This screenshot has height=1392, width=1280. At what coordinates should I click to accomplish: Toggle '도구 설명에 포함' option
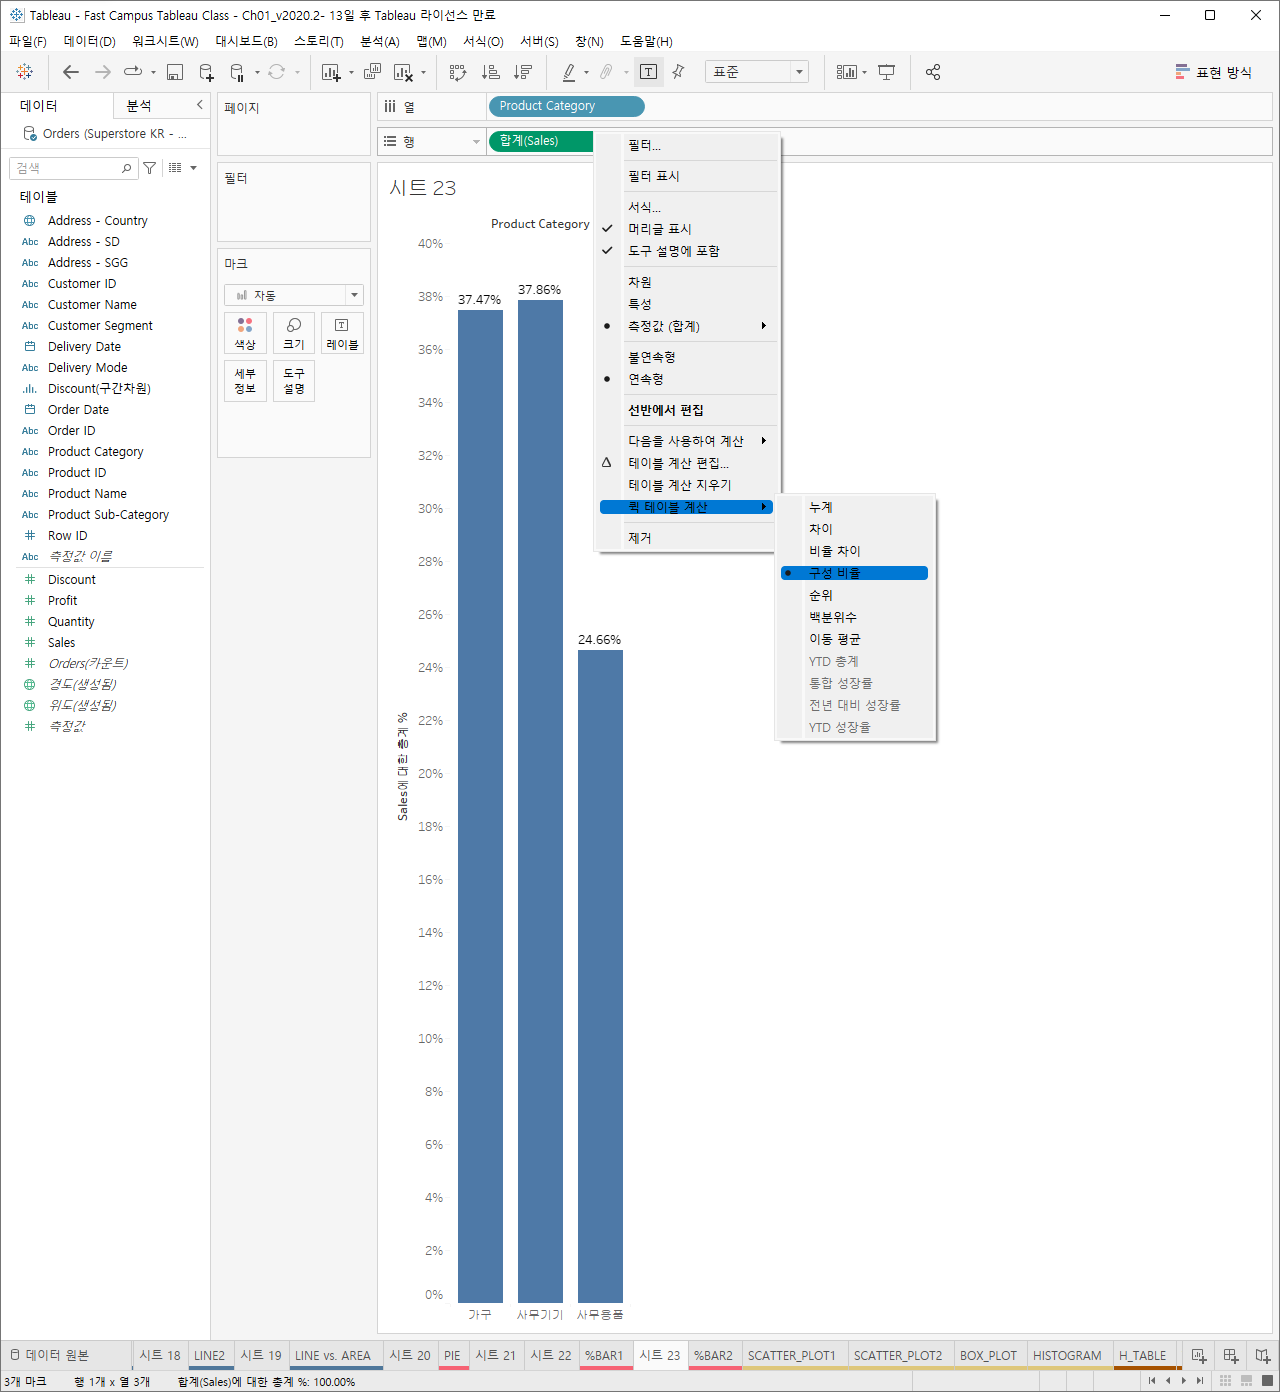pos(686,251)
